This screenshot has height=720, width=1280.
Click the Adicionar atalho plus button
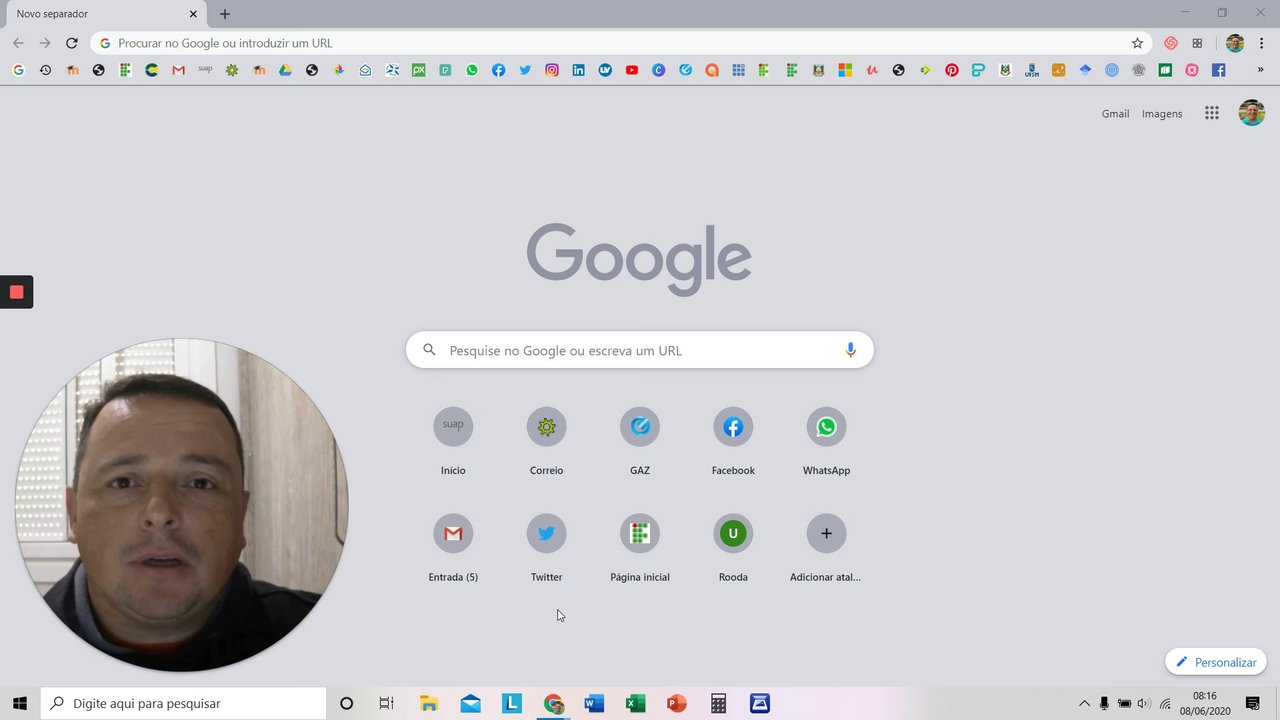[826, 533]
